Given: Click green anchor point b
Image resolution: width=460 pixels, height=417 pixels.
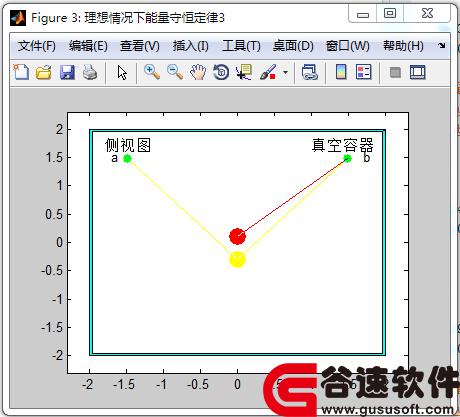Looking at the screenshot, I should [x=347, y=158].
